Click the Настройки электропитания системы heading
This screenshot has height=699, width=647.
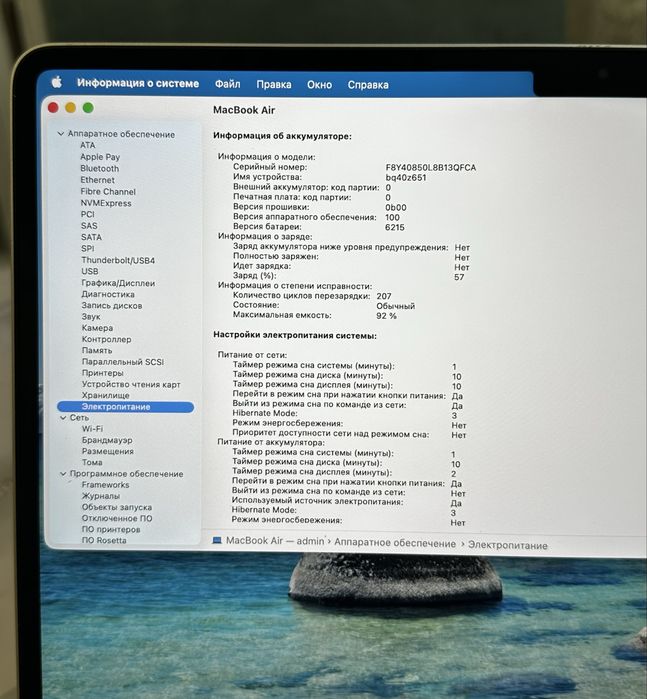pos(295,335)
